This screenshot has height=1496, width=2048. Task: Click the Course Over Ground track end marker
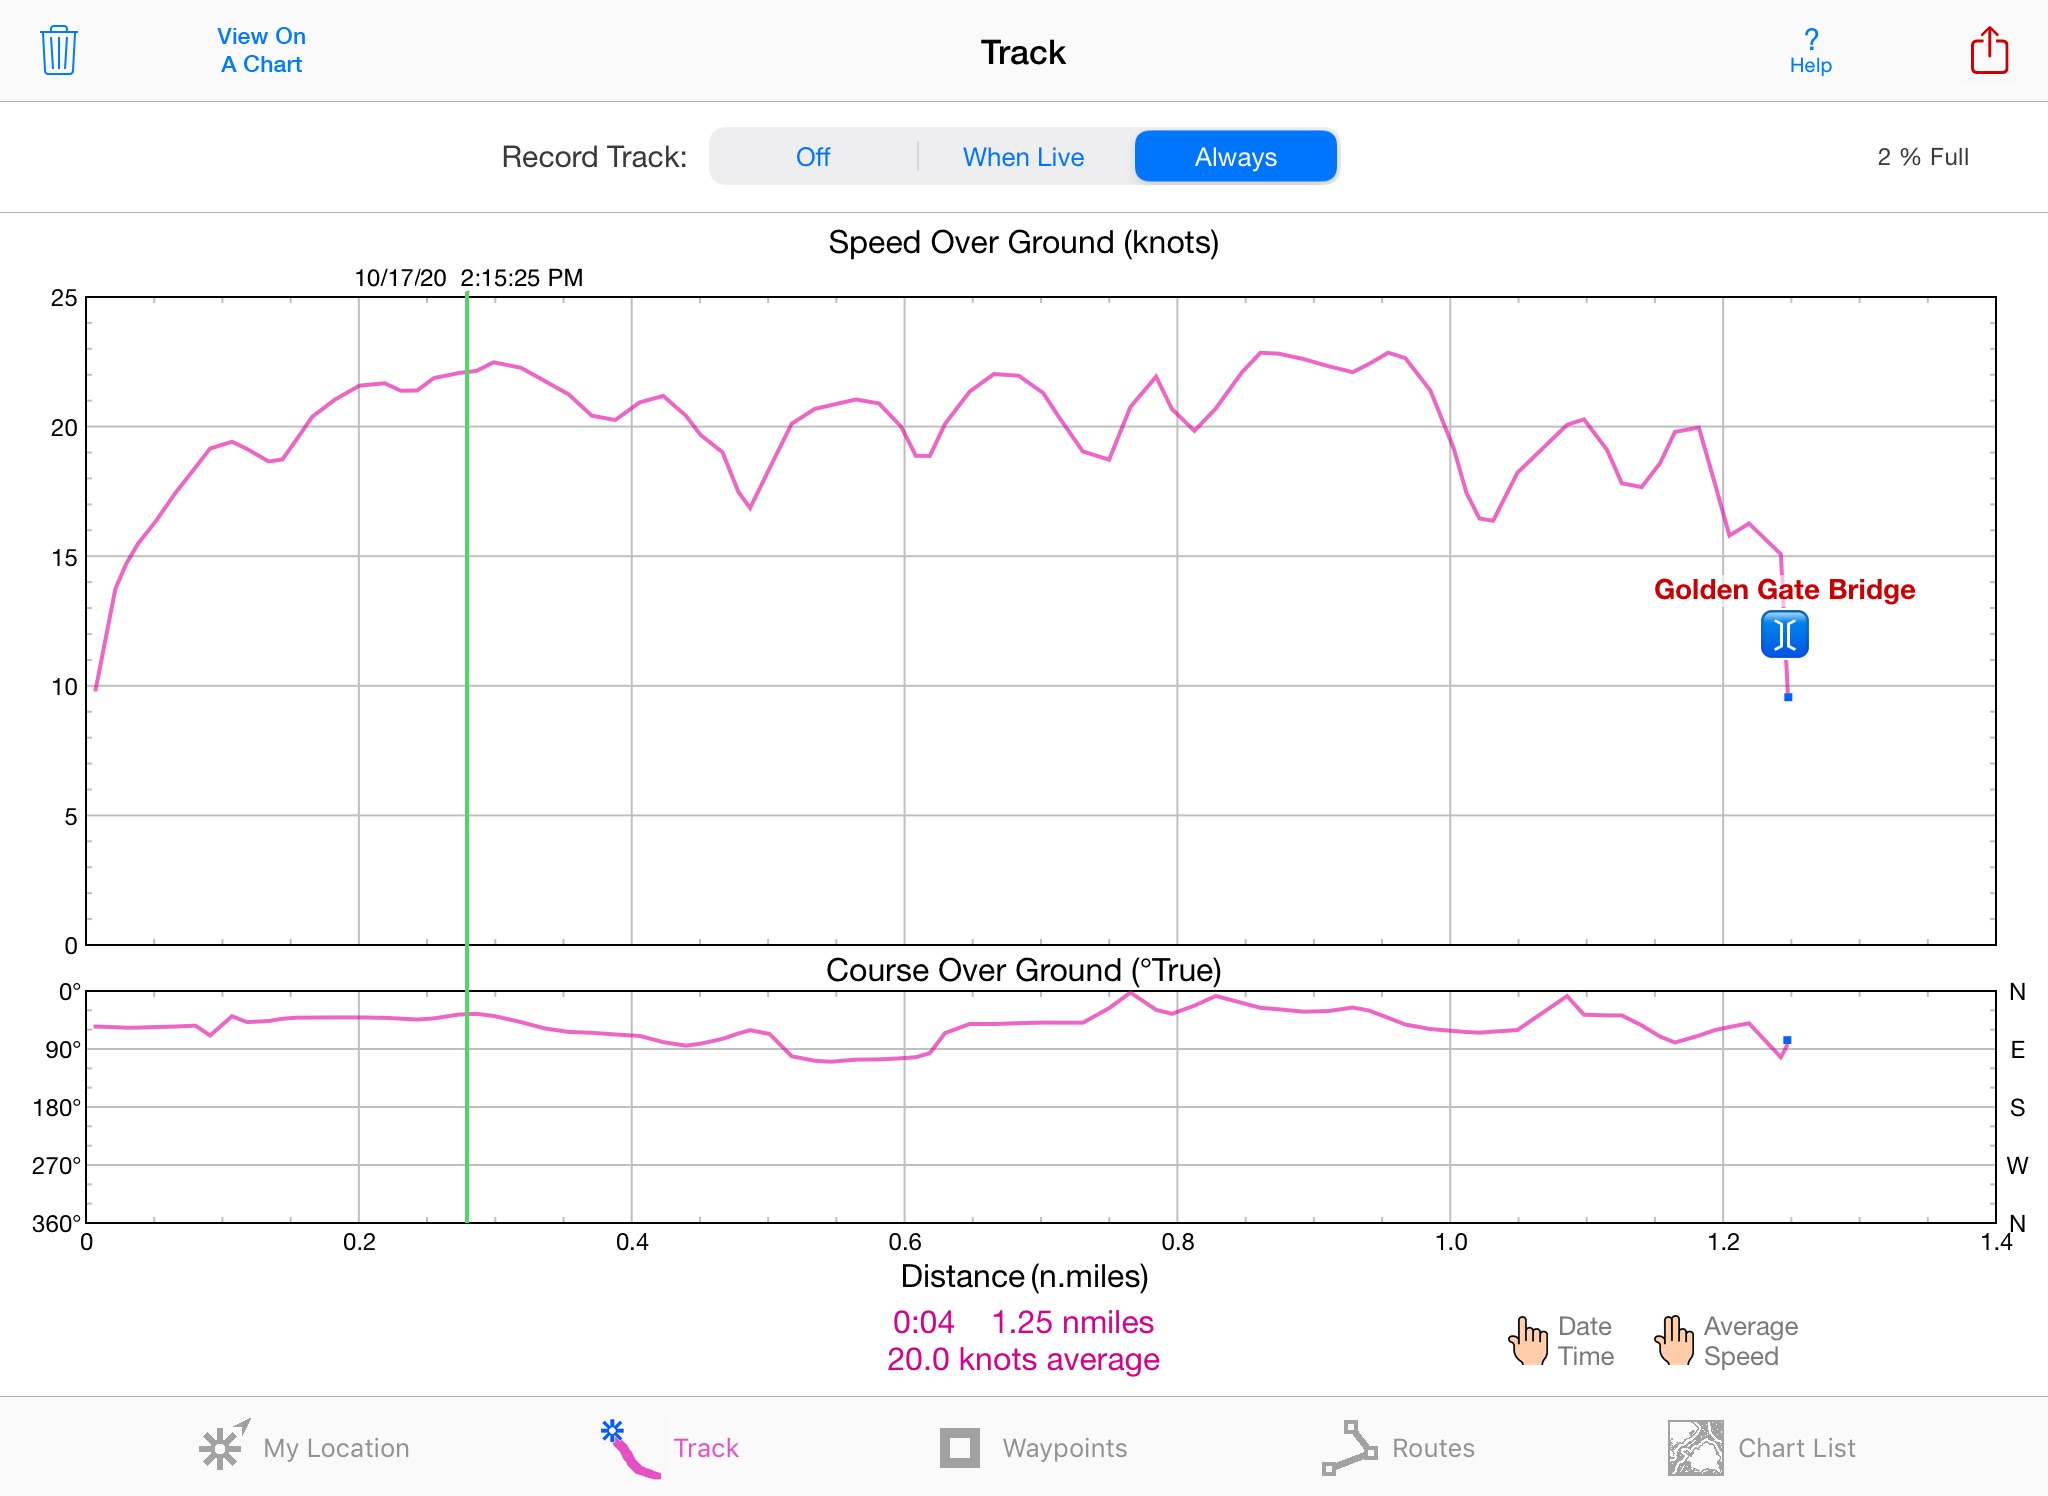tap(1787, 1040)
